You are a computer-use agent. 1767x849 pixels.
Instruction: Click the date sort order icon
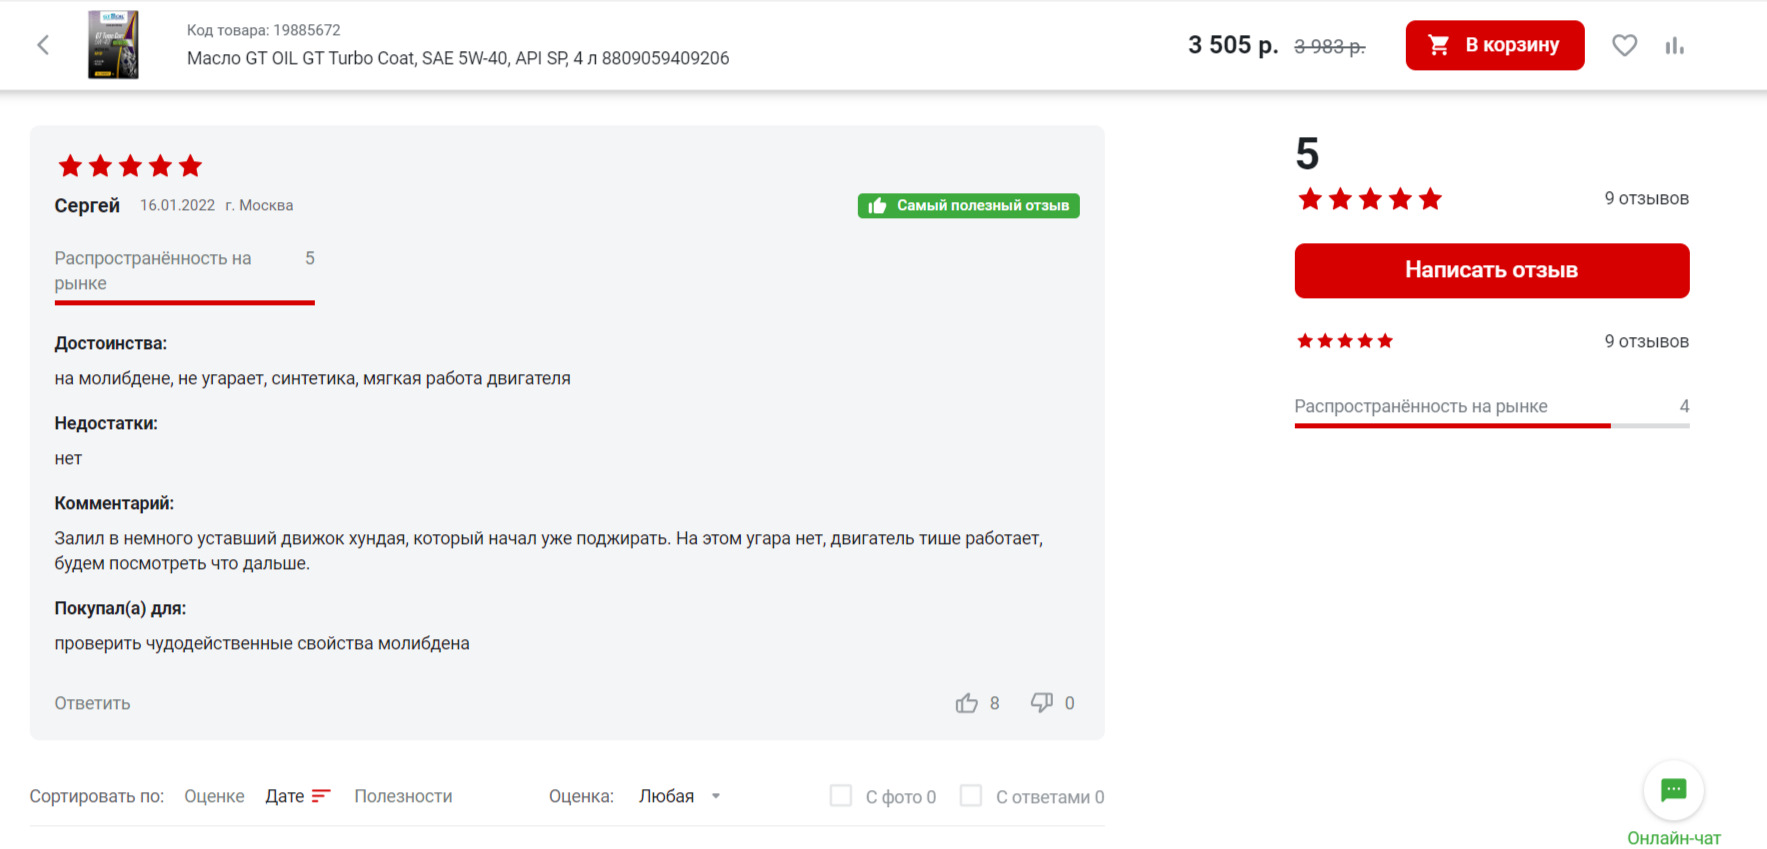(321, 796)
